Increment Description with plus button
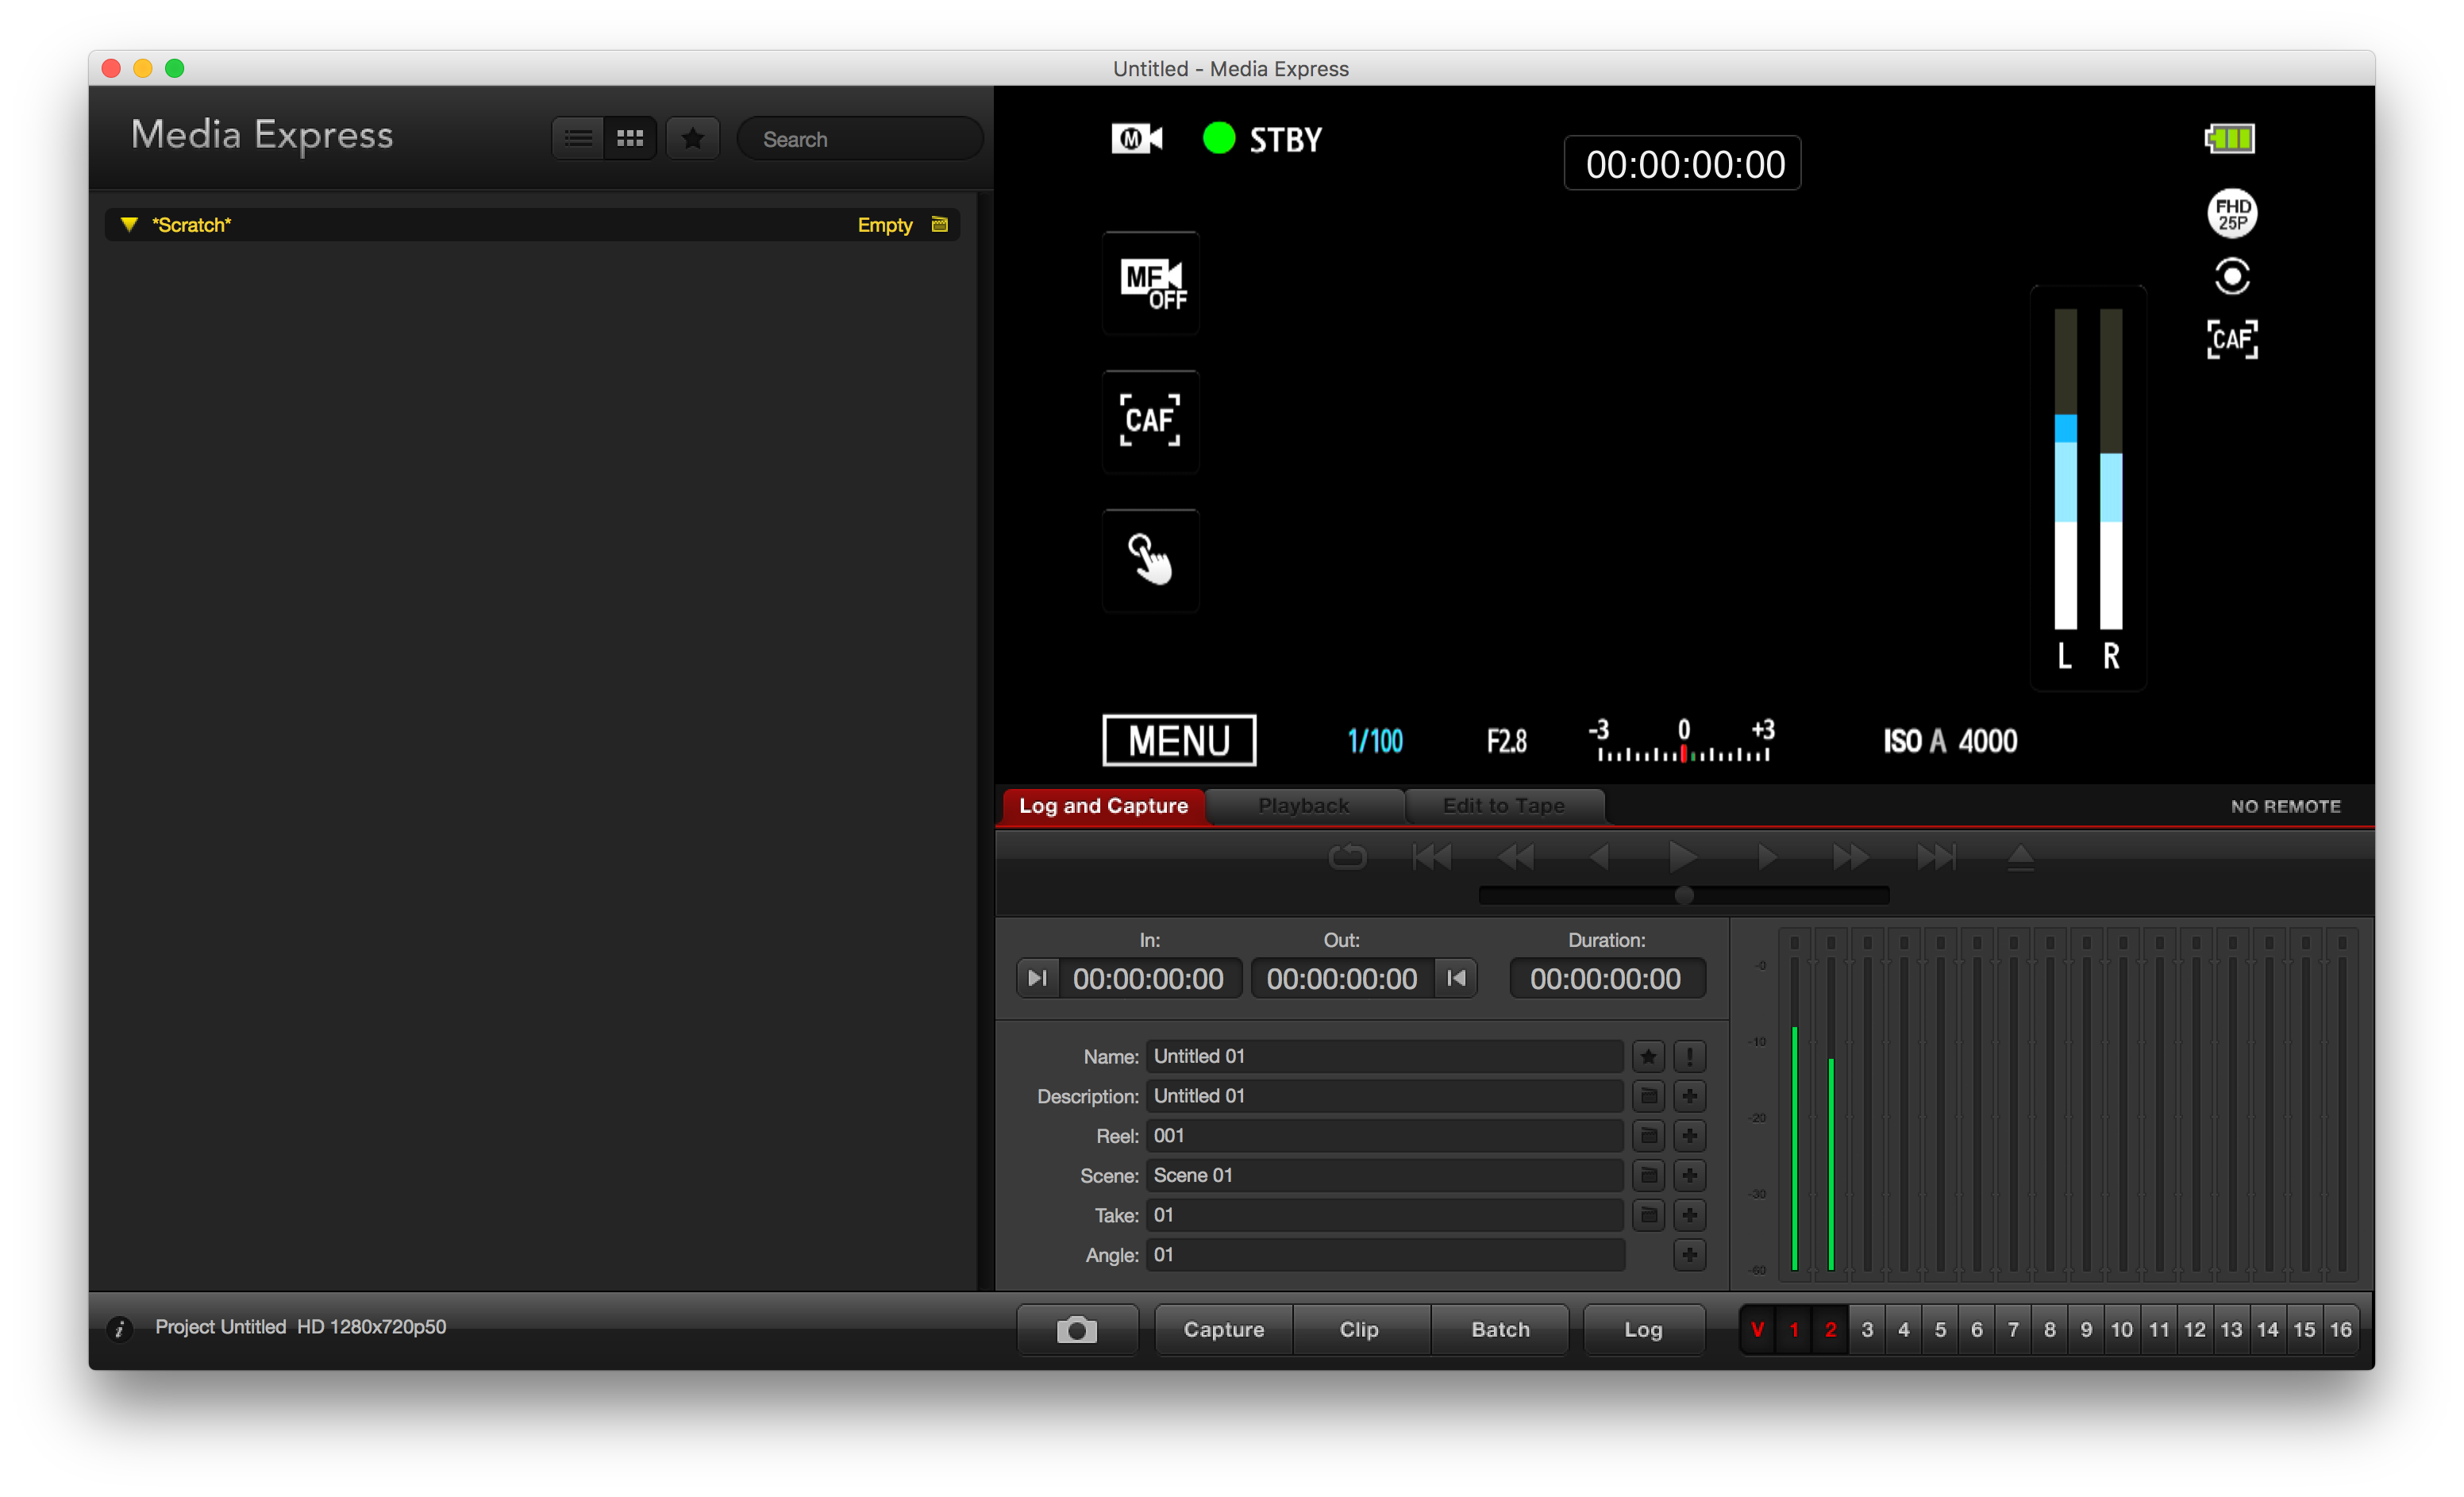This screenshot has width=2464, height=1497. click(1689, 1096)
